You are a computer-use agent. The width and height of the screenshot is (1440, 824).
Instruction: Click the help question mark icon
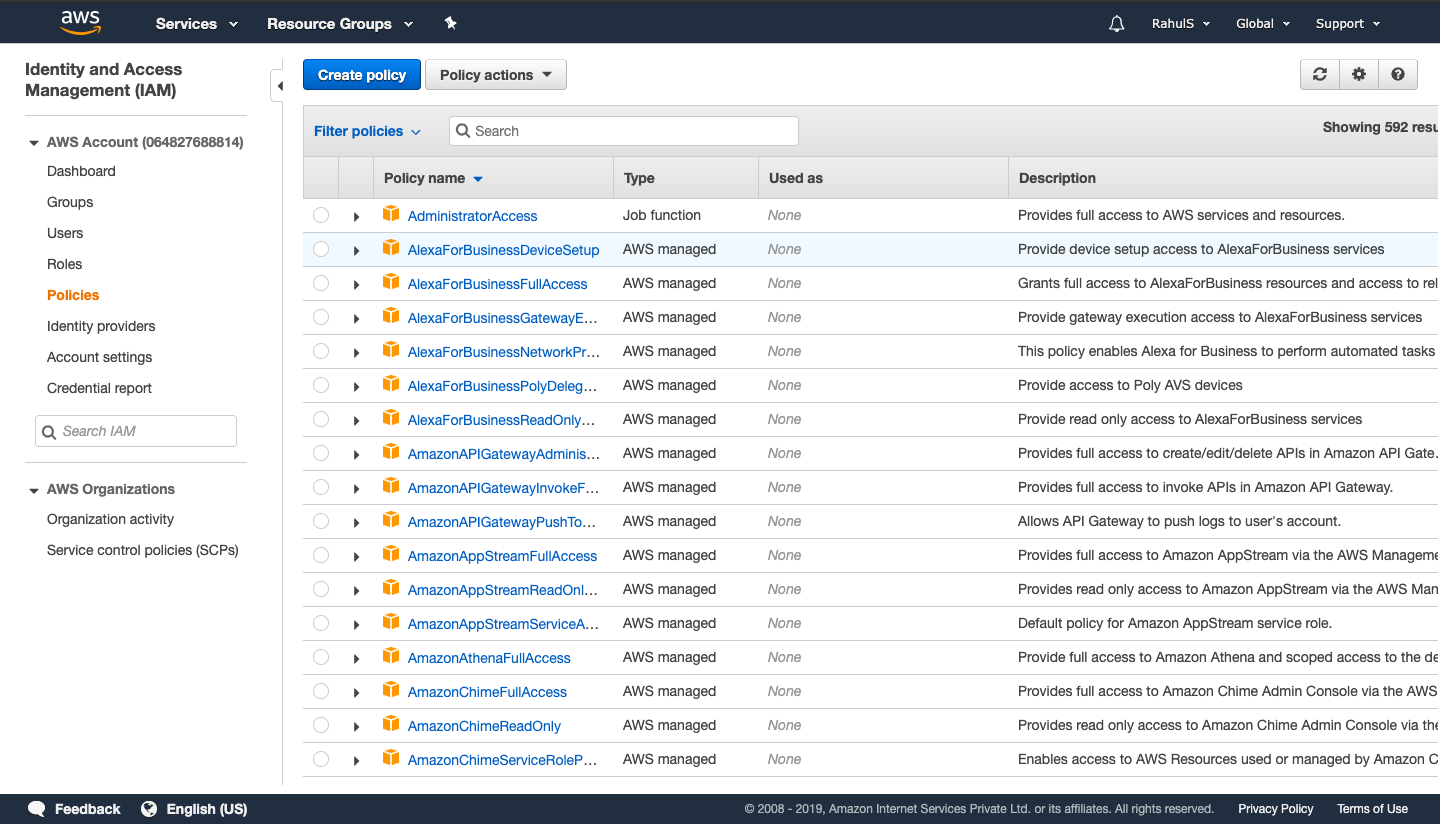click(x=1398, y=74)
